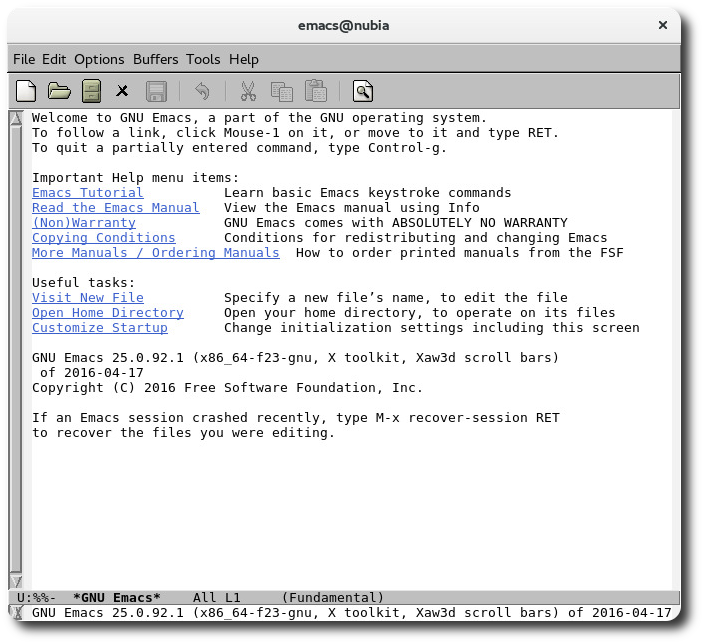Click the Undo arrow icon
Viewport: 704px width, 644px height.
(202, 92)
